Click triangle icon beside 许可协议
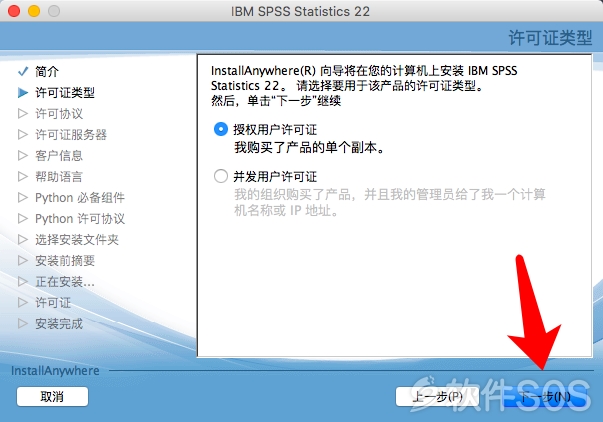 coord(23,113)
